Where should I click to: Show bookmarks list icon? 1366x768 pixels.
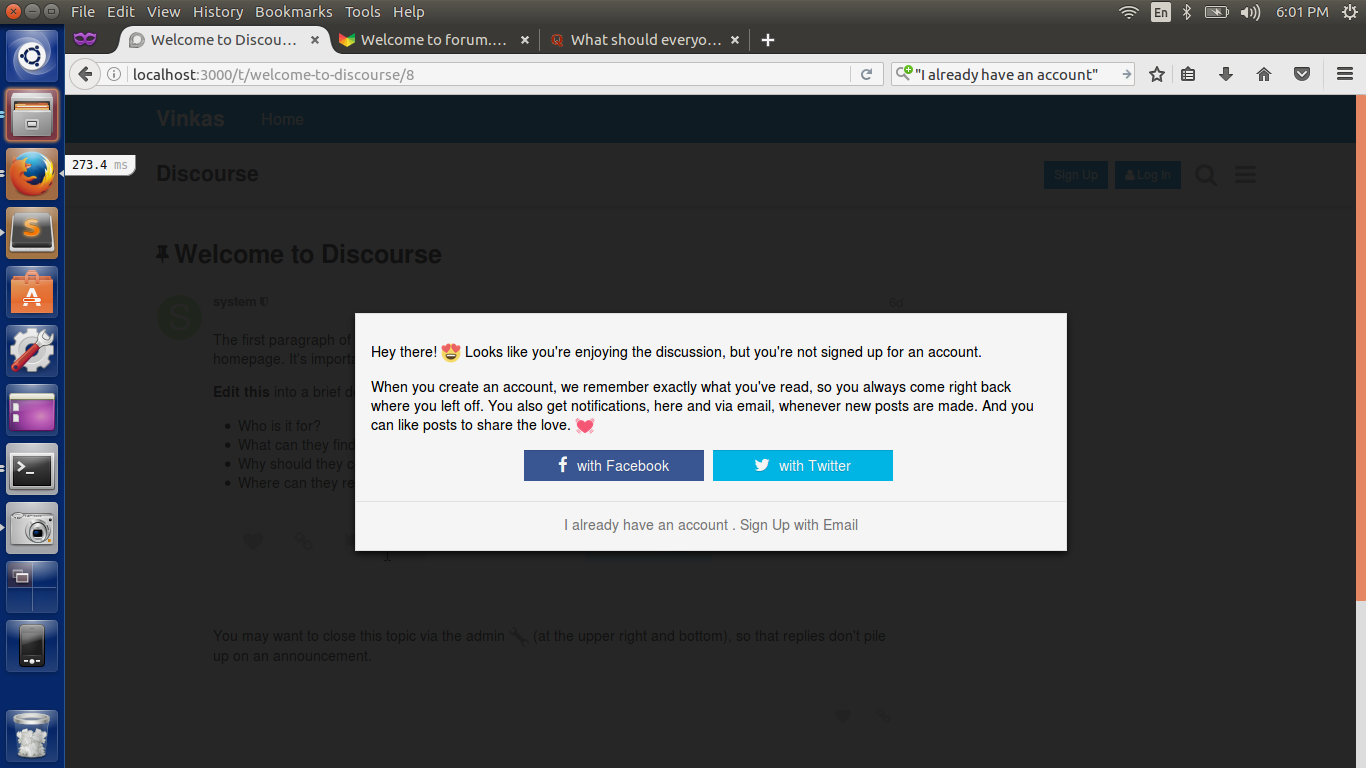click(1188, 74)
